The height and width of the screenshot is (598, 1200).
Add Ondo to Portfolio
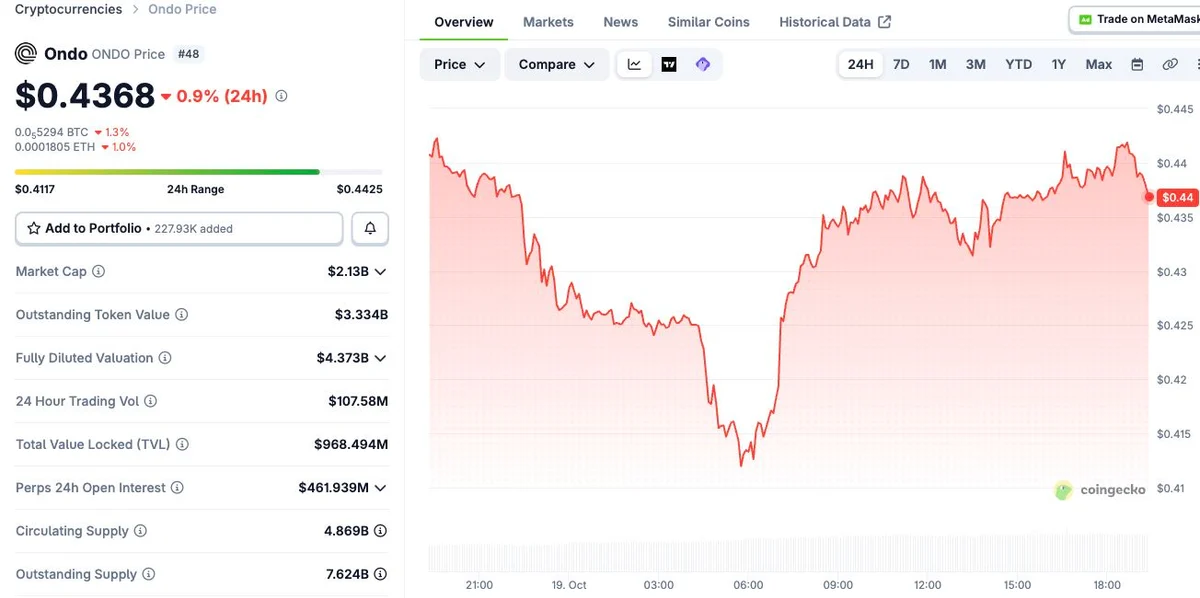[x=179, y=229]
